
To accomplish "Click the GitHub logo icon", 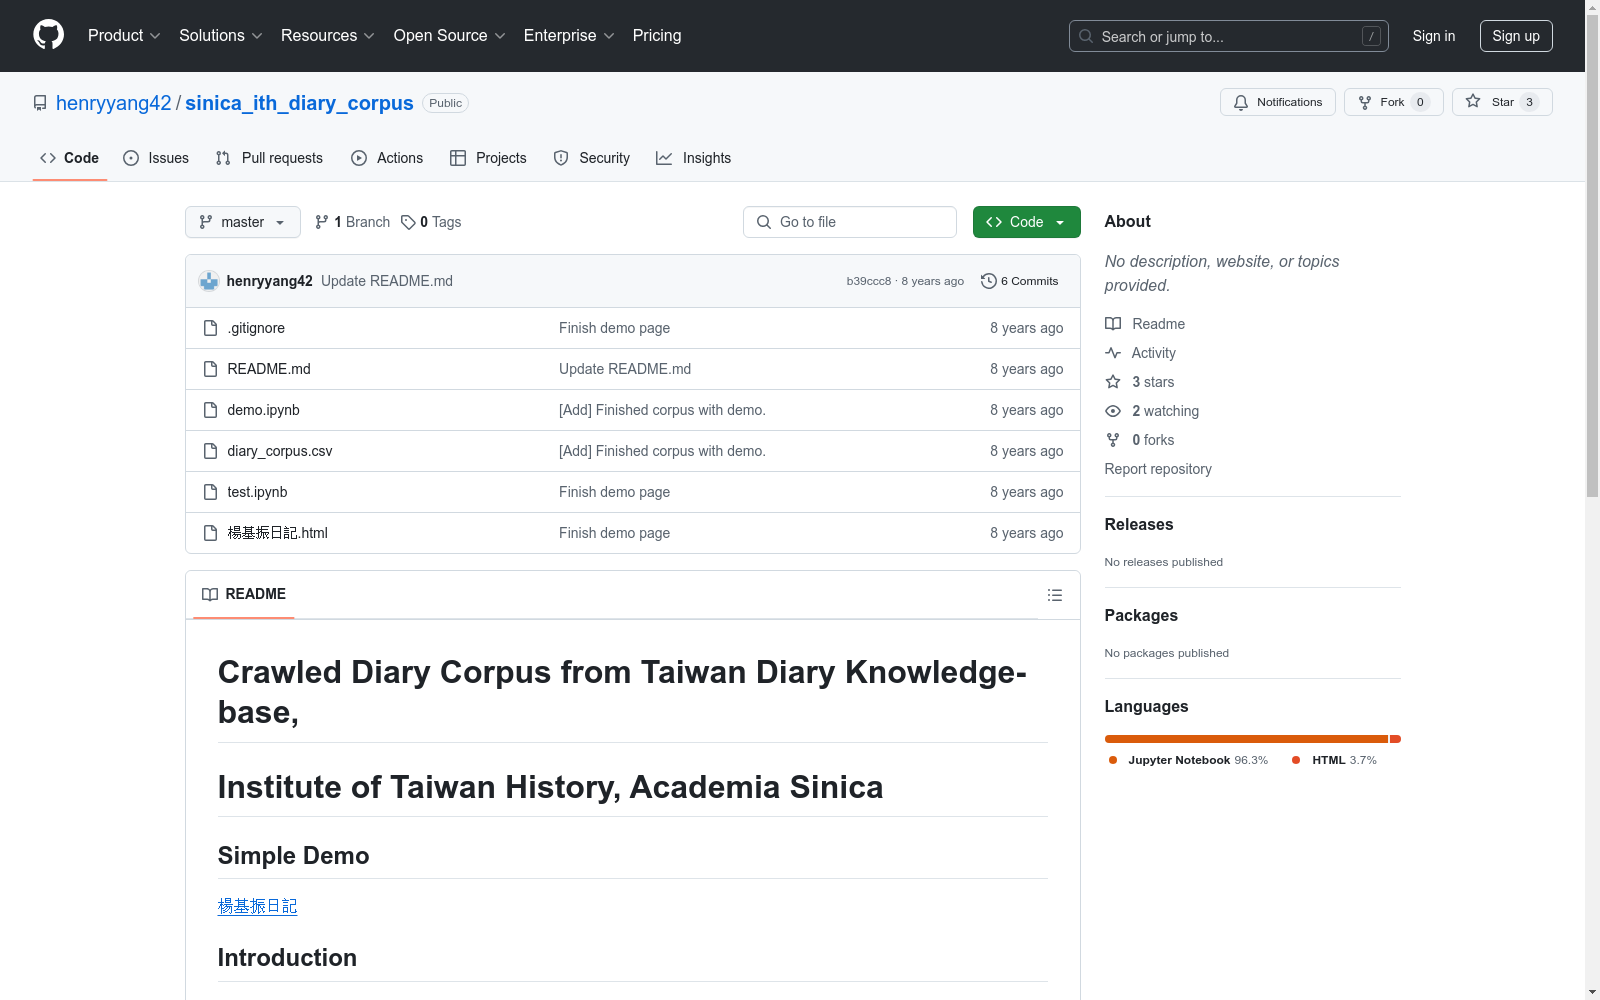I will click(x=48, y=35).
